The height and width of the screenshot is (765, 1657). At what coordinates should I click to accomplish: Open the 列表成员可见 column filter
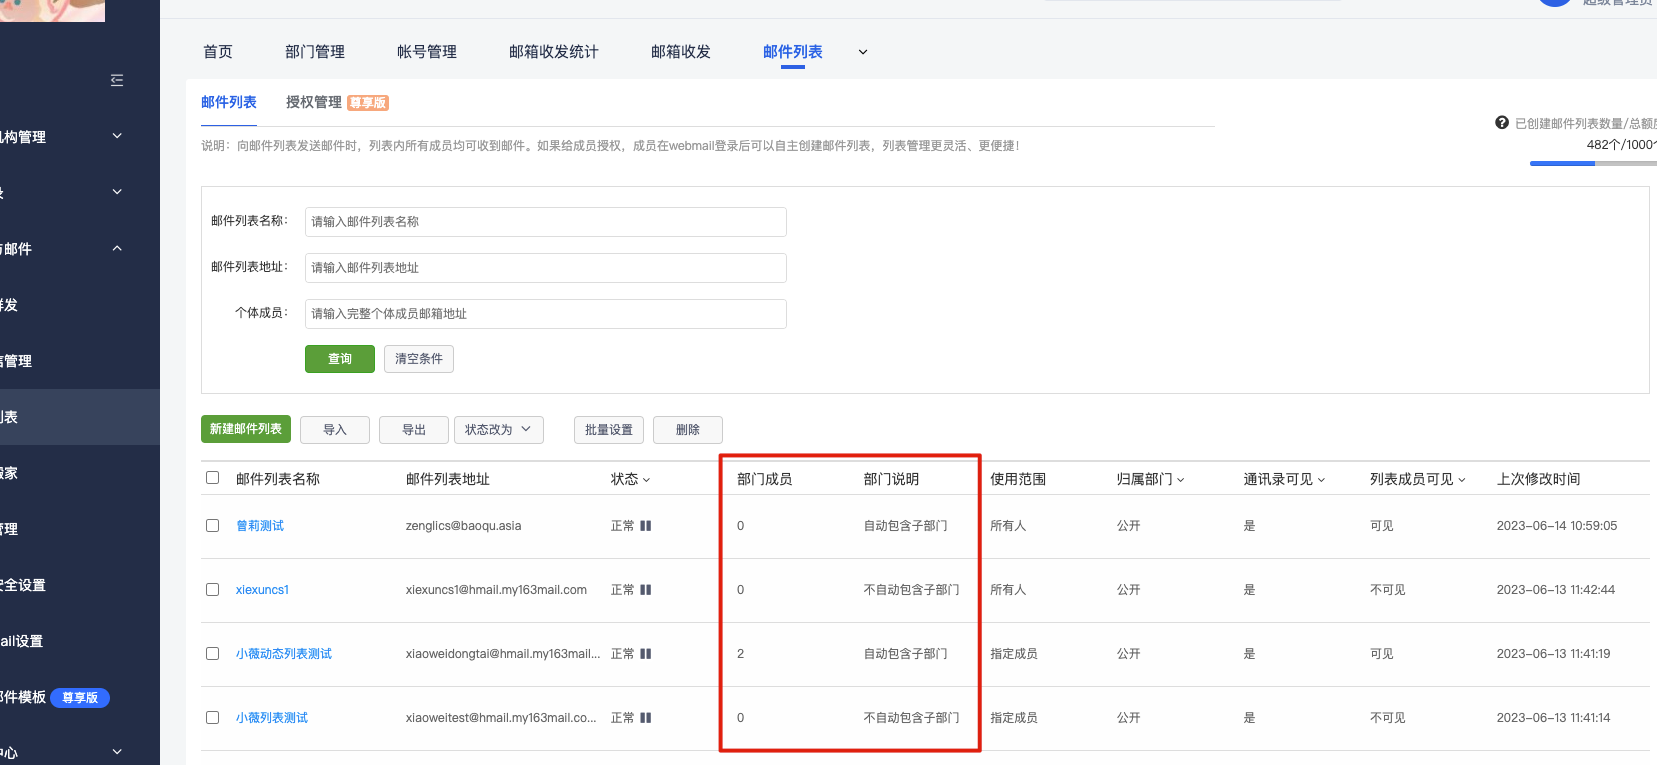1462,480
